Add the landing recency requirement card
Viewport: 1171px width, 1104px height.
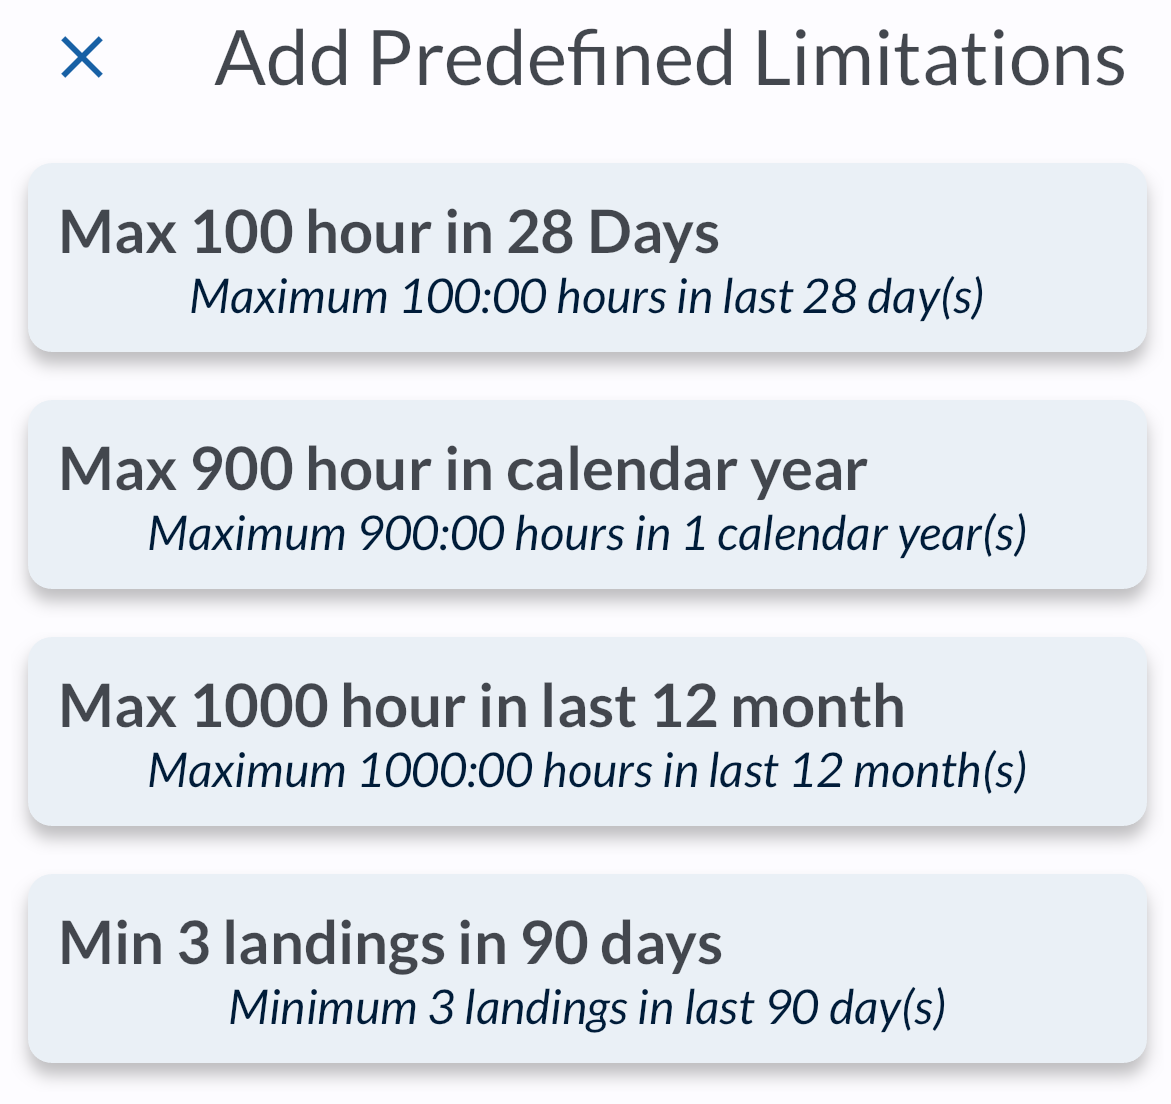point(587,969)
